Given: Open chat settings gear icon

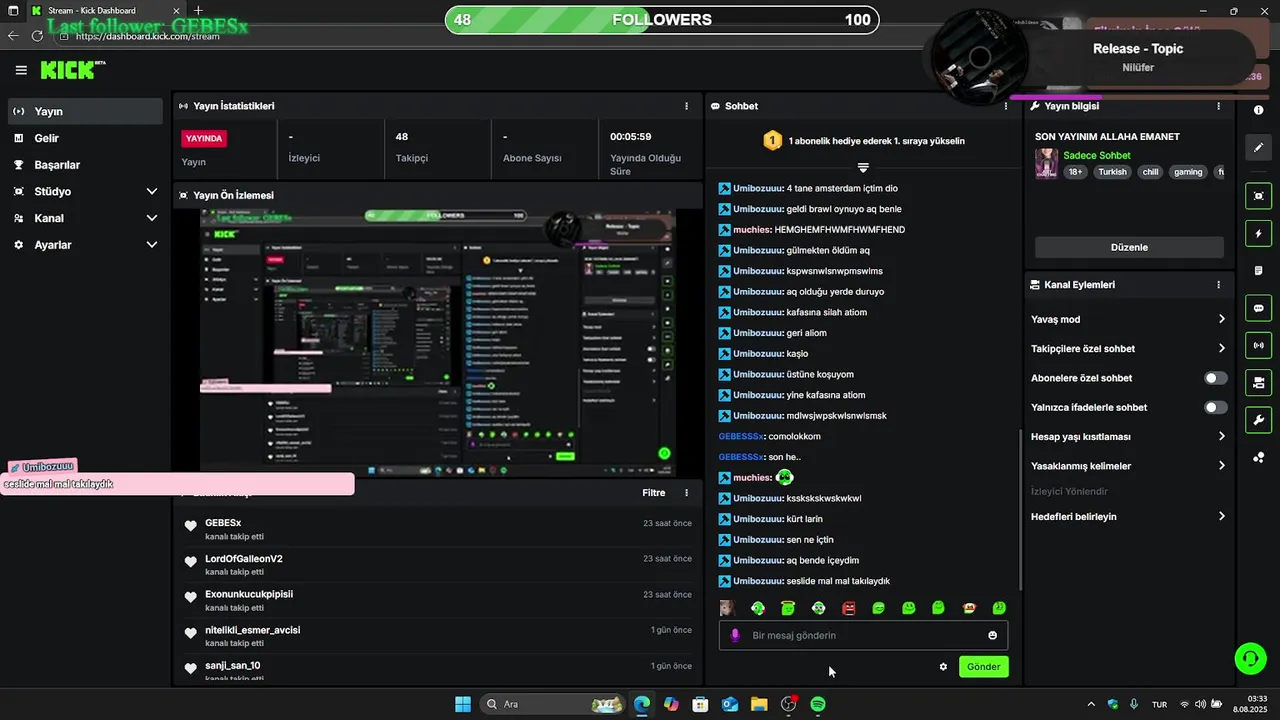Looking at the screenshot, I should pyautogui.click(x=943, y=667).
